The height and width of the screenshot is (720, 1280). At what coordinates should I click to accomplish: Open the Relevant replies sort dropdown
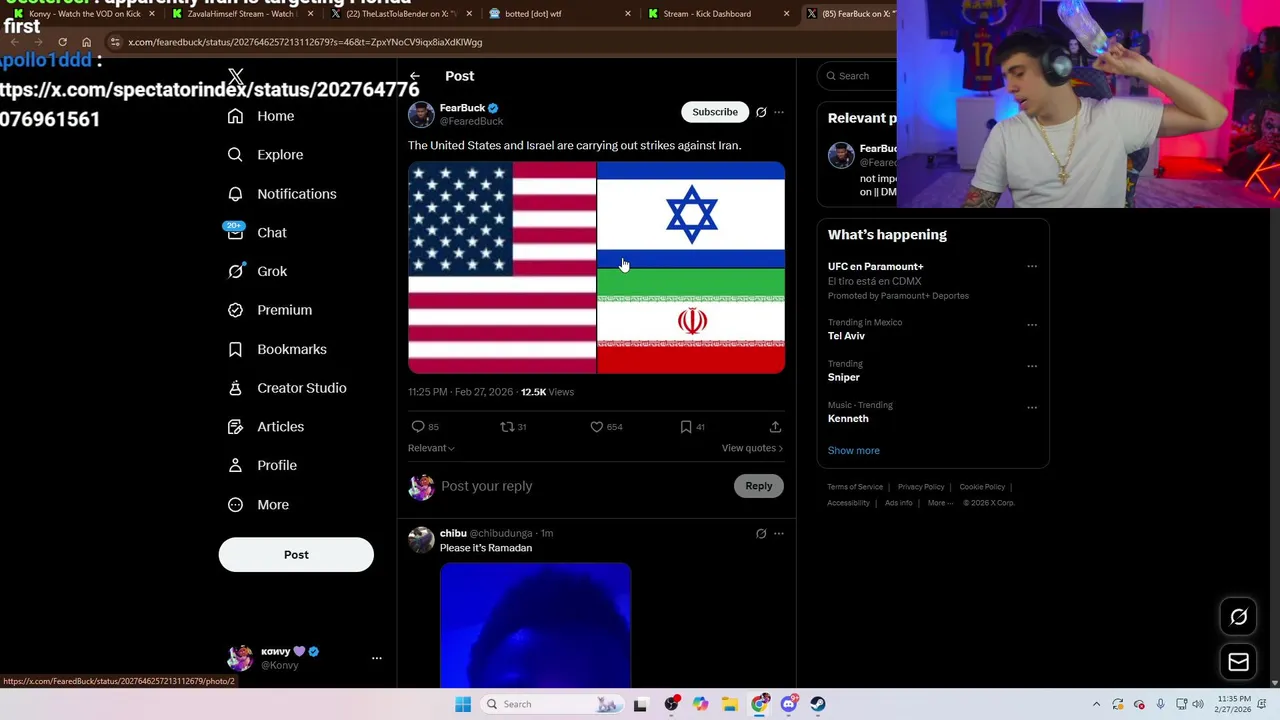(x=431, y=448)
